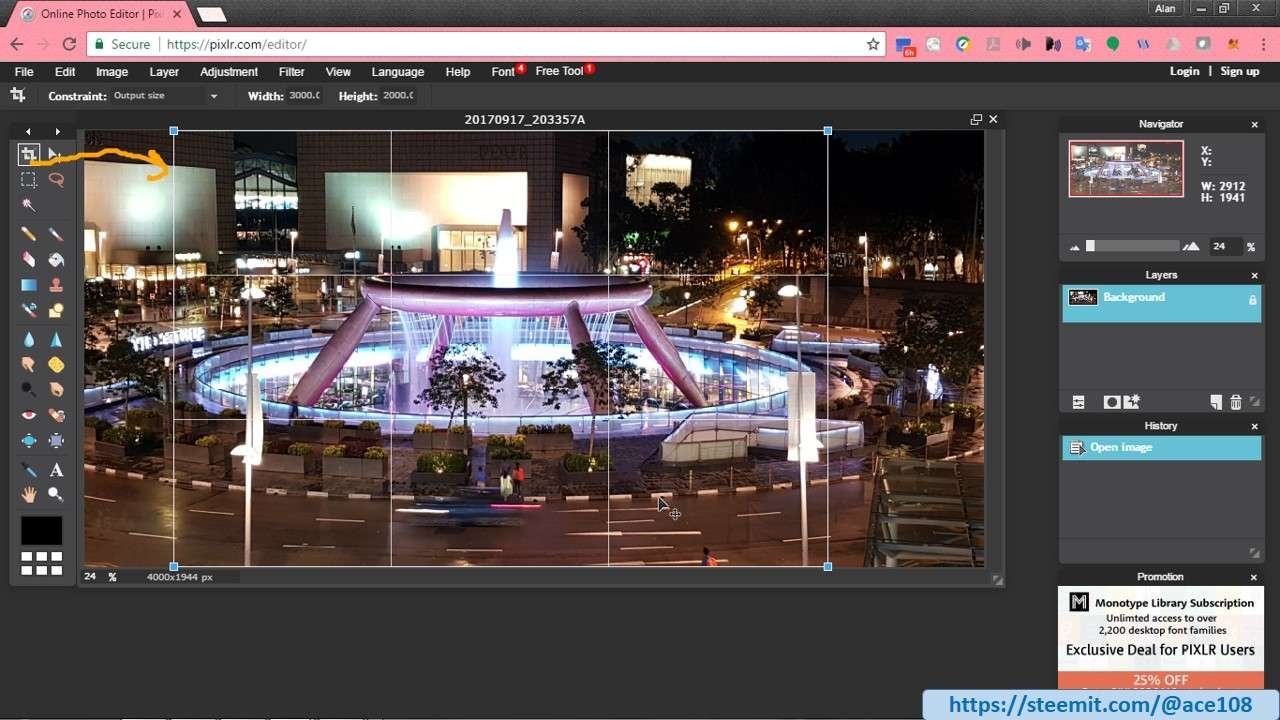This screenshot has width=1280, height=720.
Task: Open the Image menu
Action: click(x=112, y=72)
